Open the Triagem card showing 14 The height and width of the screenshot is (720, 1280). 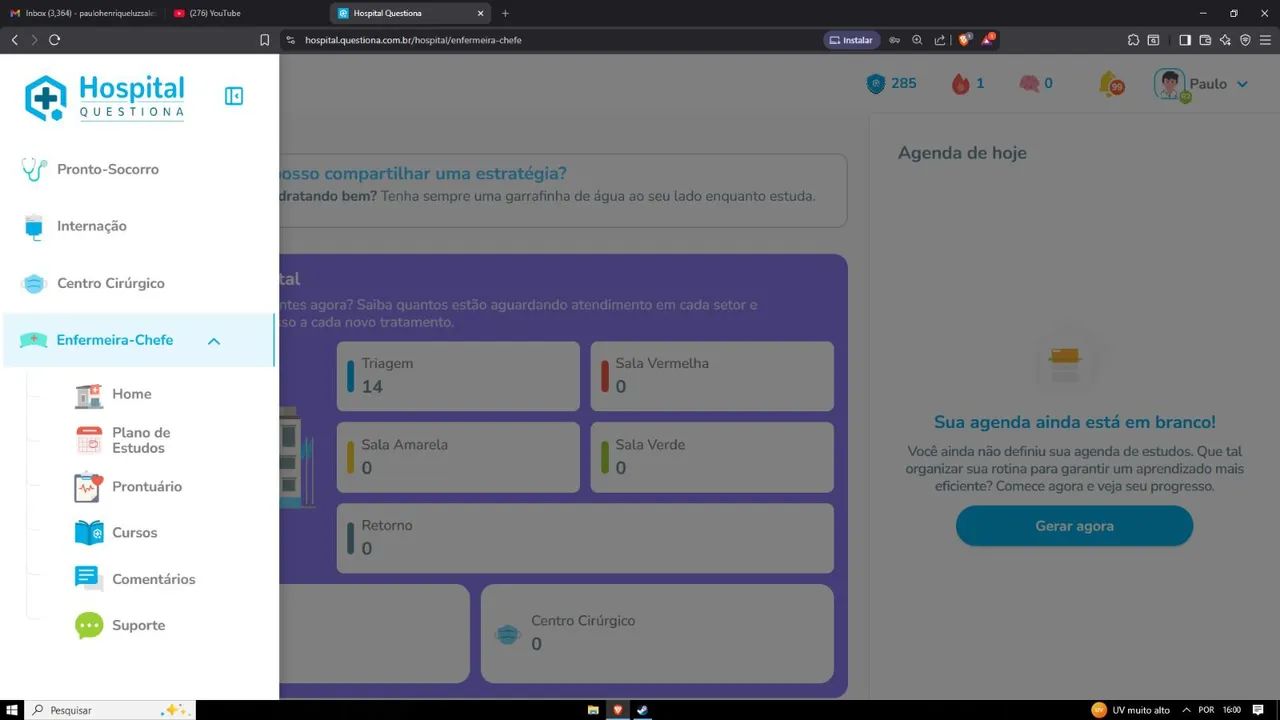click(458, 376)
